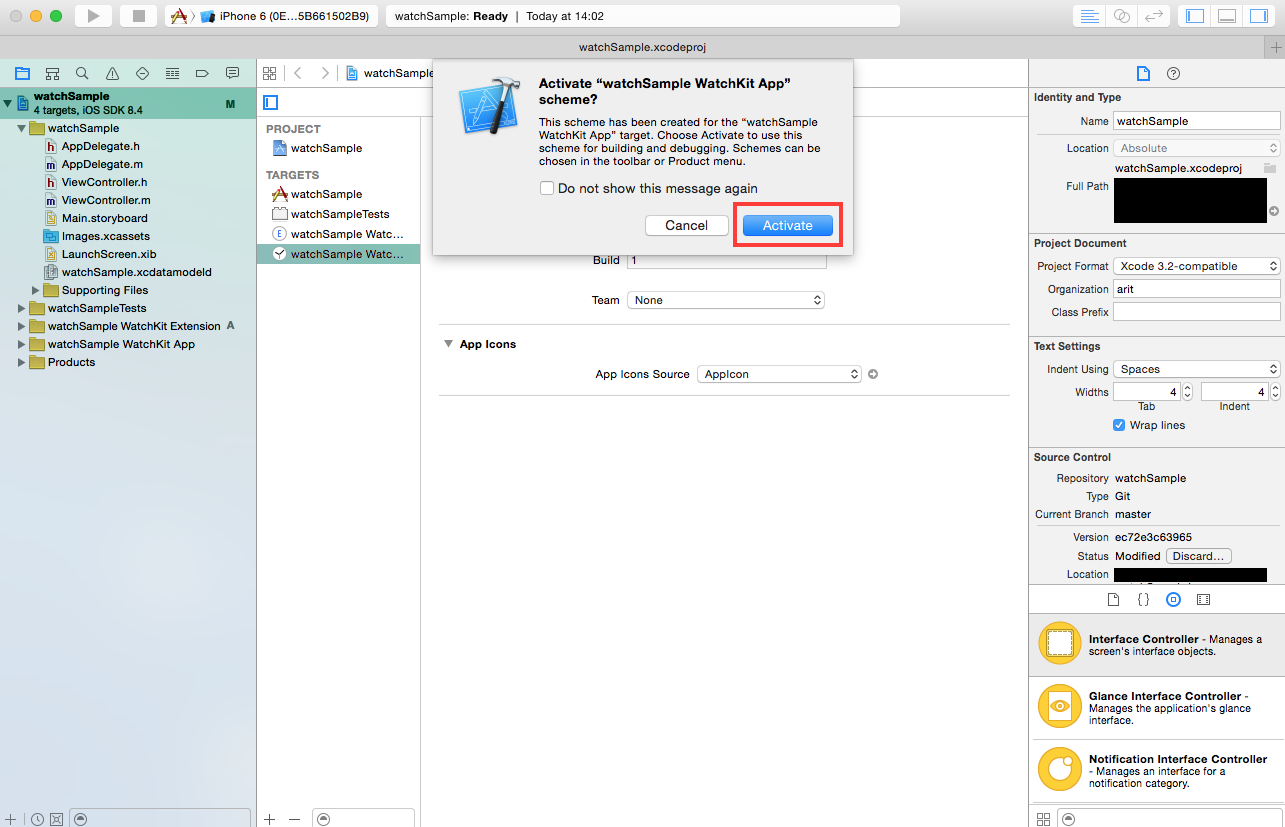Click Cancel in the scheme dialog
1285x827 pixels.
point(687,225)
